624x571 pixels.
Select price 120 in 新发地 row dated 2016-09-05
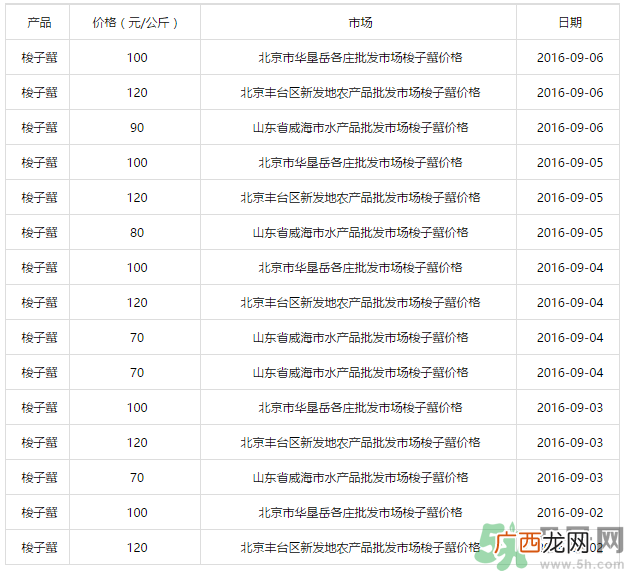click(137, 198)
